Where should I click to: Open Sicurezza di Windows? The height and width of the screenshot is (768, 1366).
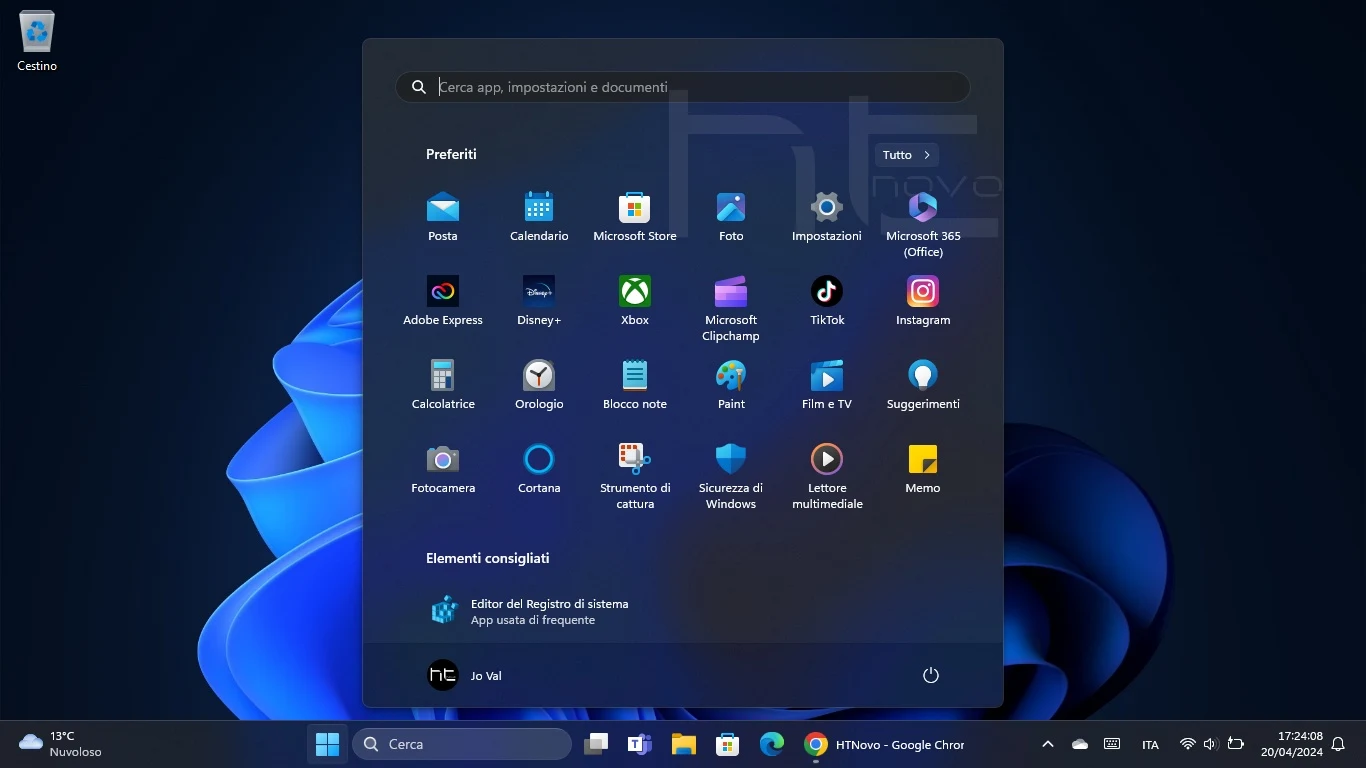click(731, 476)
